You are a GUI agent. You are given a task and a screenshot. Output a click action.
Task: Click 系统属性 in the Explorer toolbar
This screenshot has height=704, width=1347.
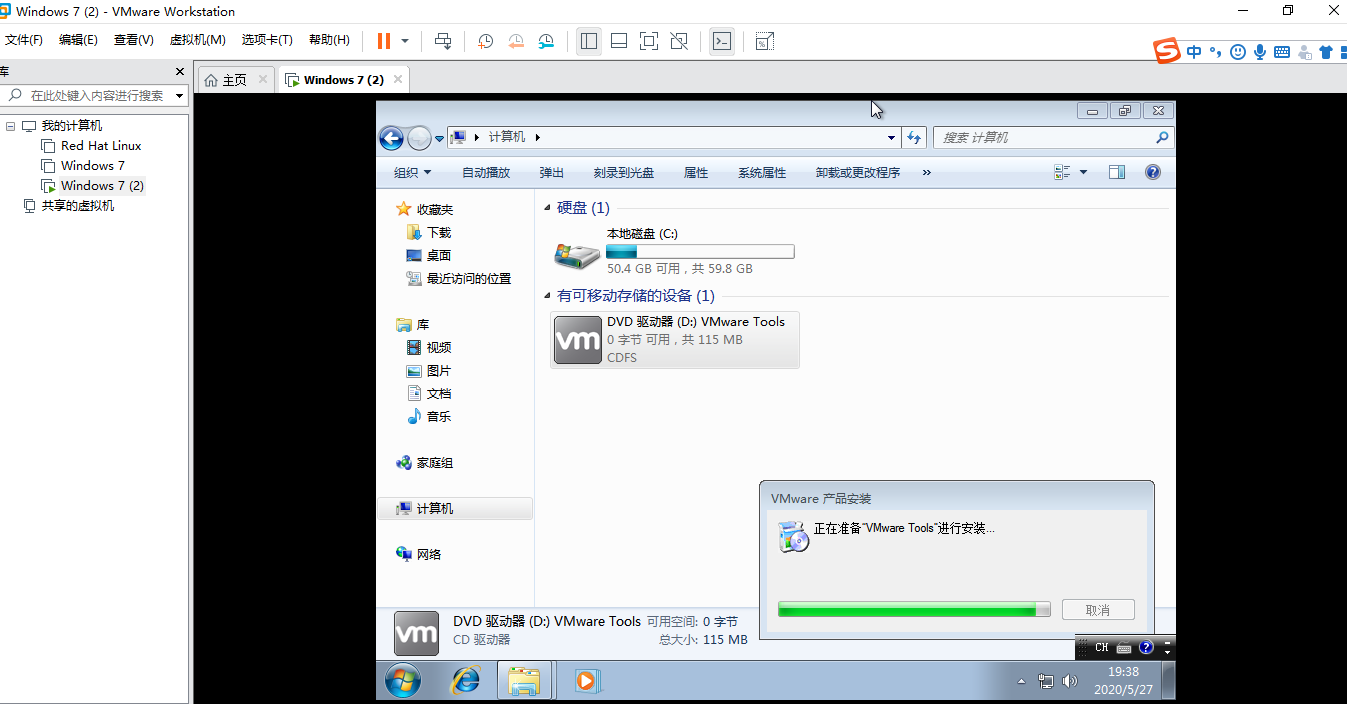(761, 172)
